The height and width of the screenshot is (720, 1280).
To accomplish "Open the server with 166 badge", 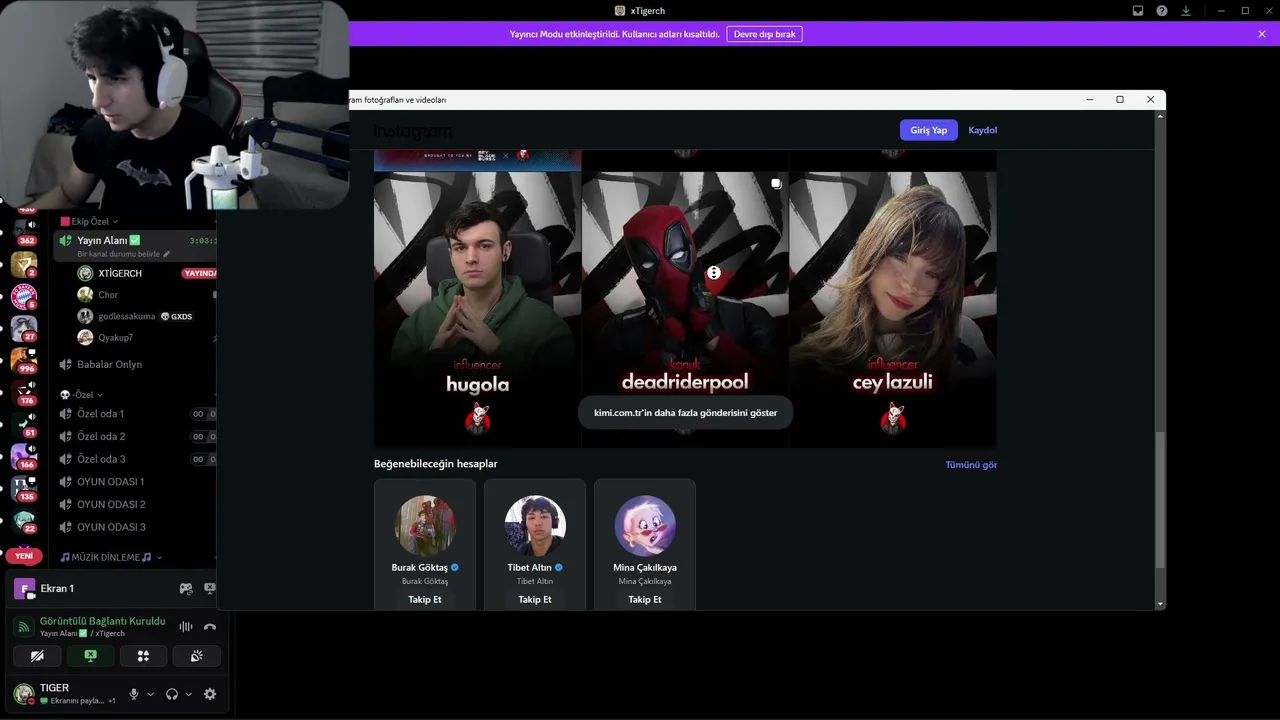I will point(24,456).
